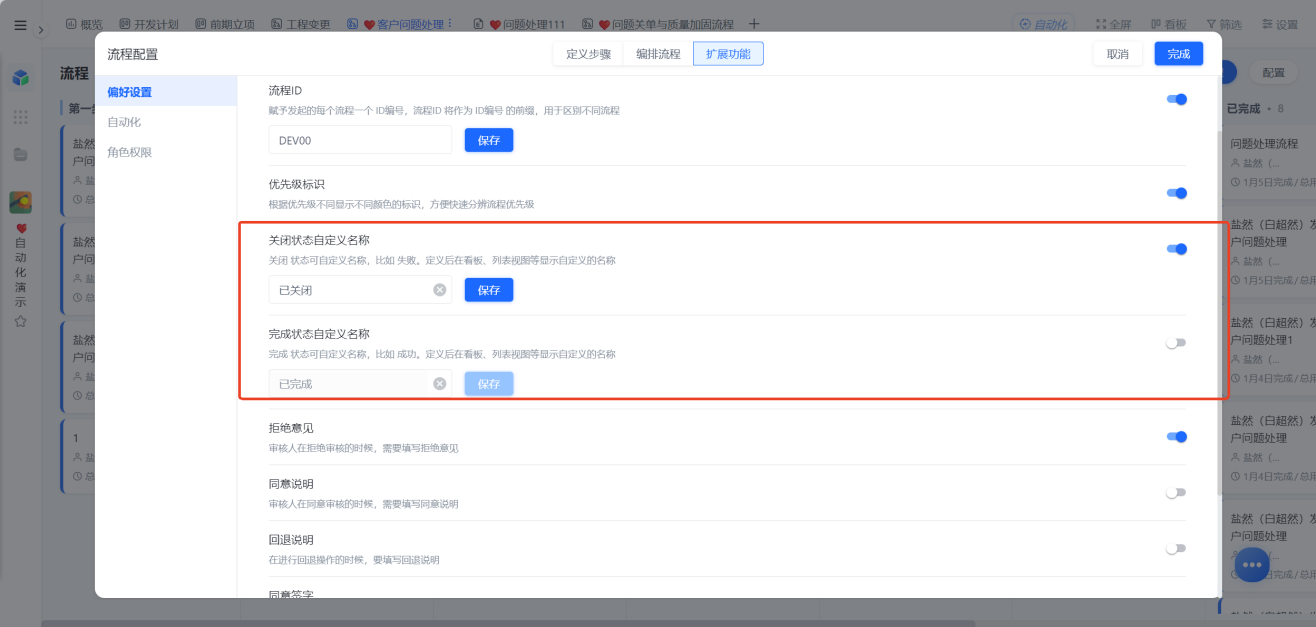The height and width of the screenshot is (627, 1316).
Task: Select 偏好设置 in left menu
Action: [x=166, y=92]
